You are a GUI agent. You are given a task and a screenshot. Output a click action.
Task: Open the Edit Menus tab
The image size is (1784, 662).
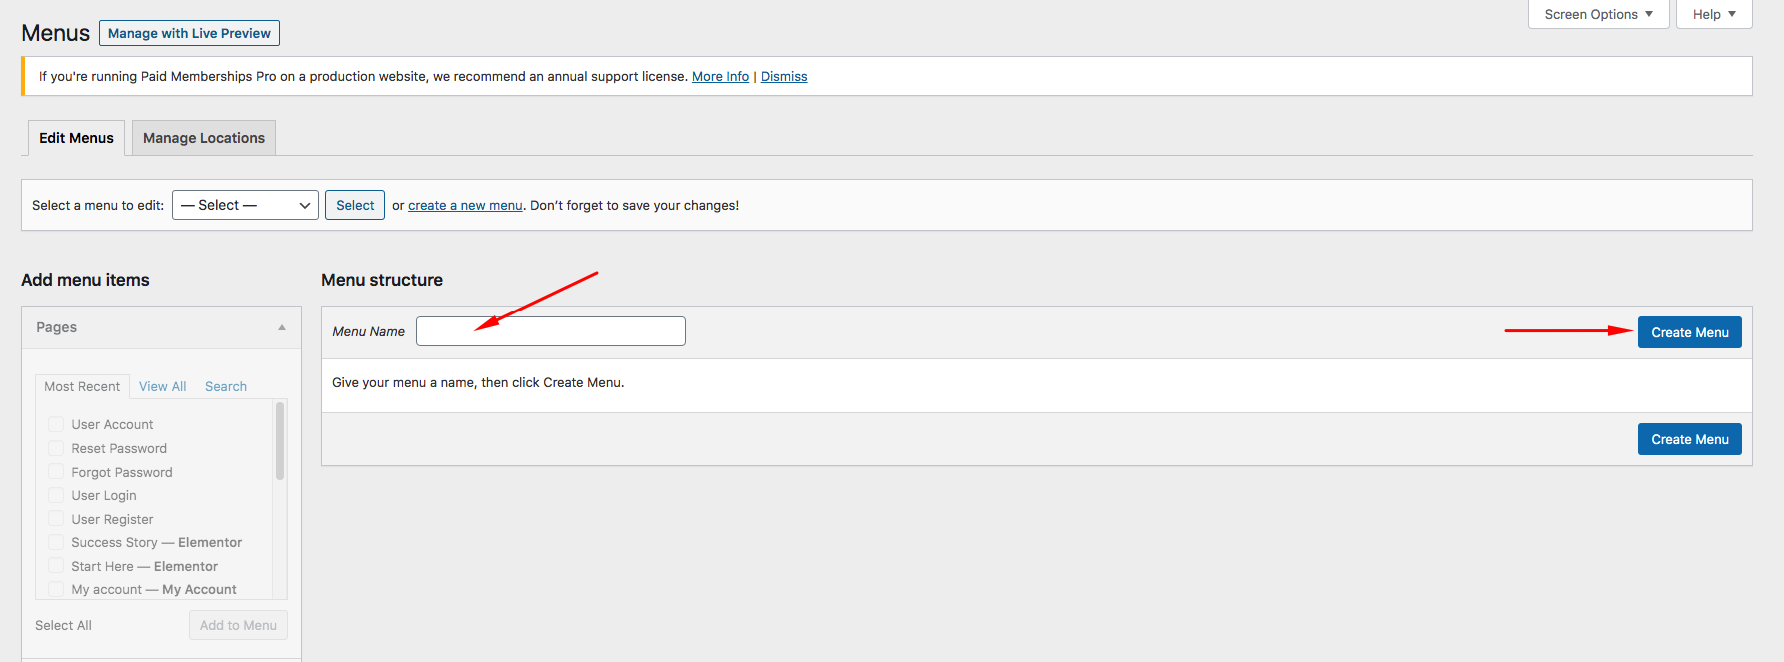76,138
